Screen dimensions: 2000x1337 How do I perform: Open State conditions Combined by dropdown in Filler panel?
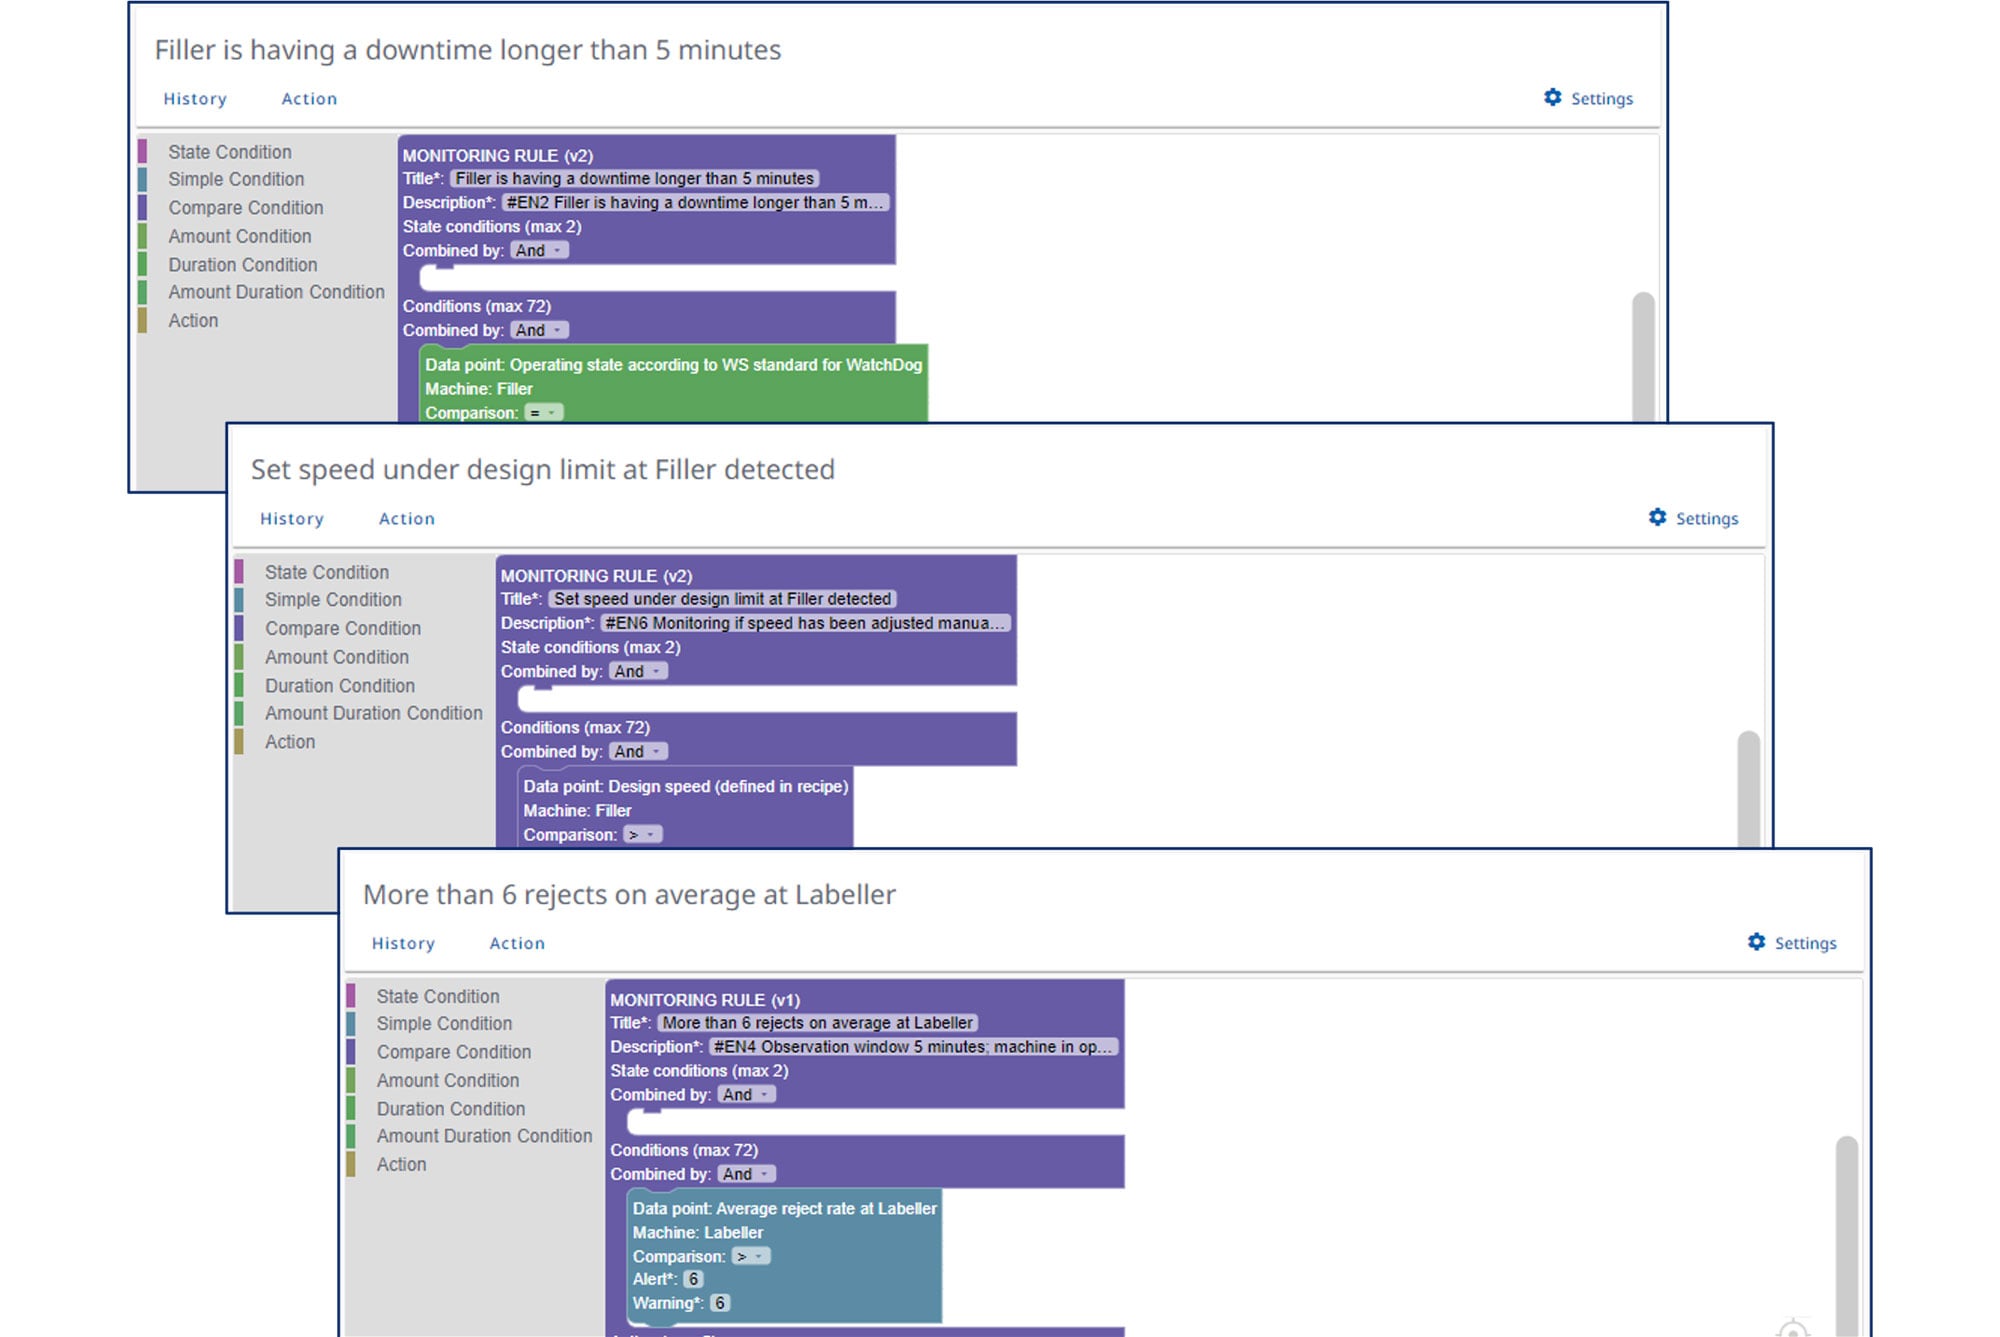539,250
